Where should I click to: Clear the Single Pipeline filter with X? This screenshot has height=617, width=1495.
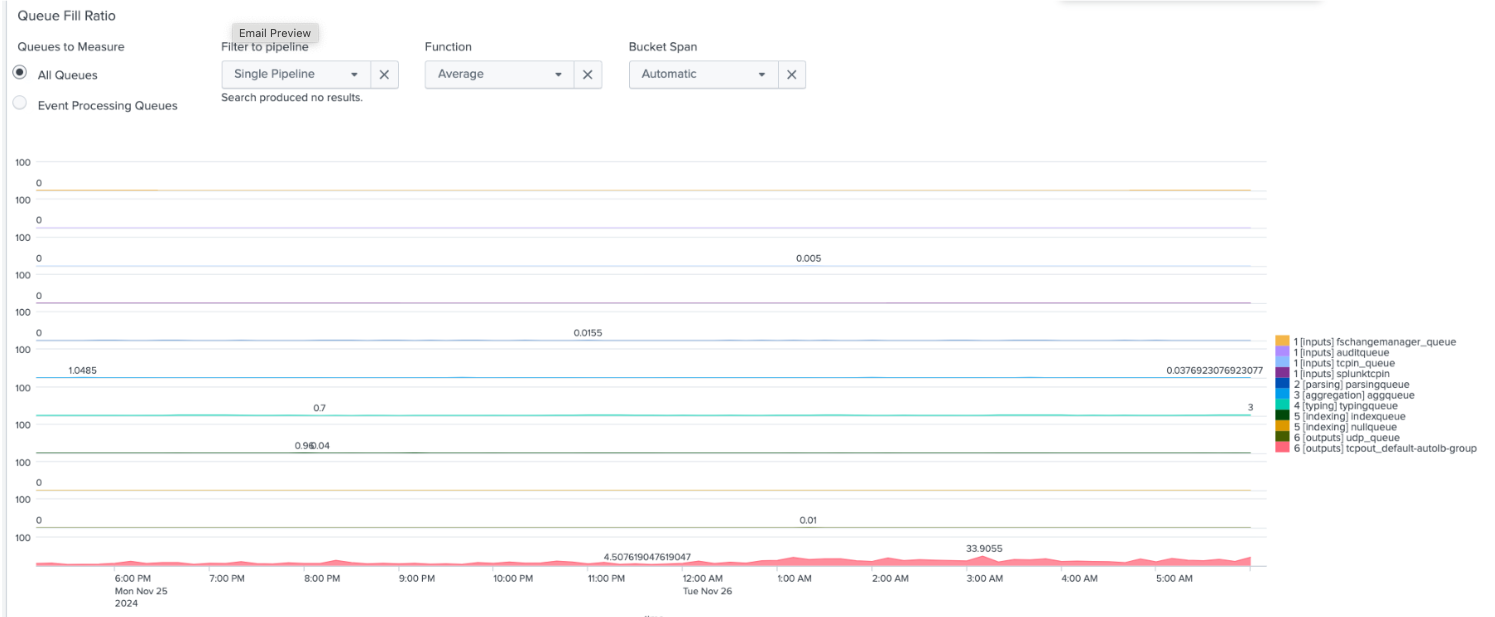point(384,74)
